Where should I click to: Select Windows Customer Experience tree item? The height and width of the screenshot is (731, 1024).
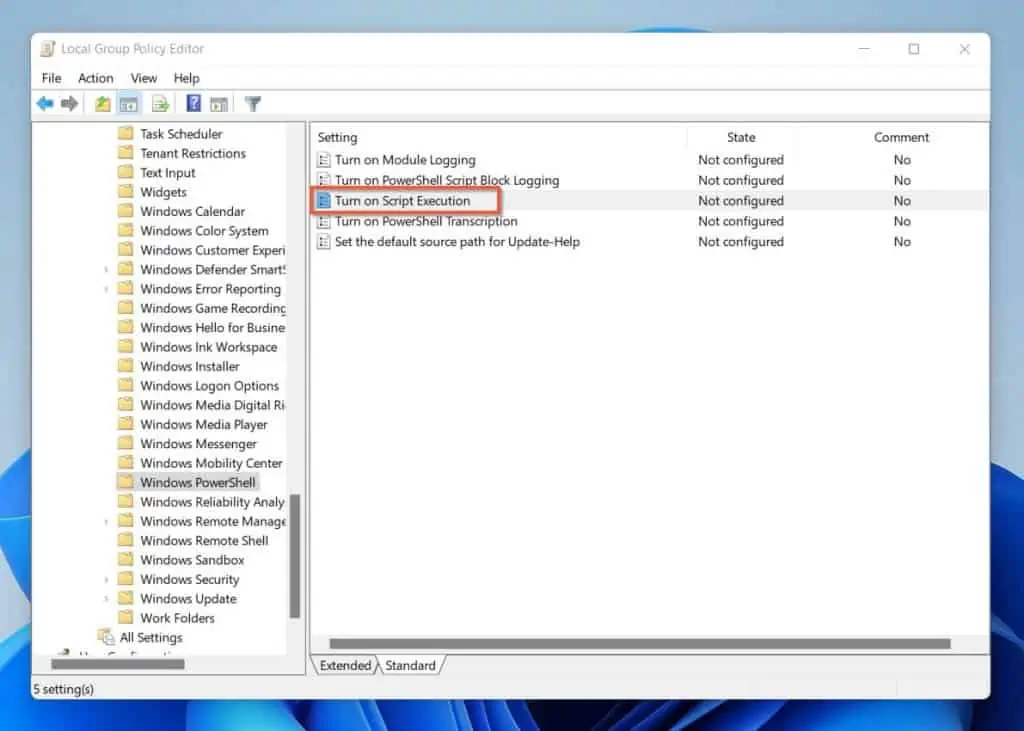click(x=212, y=250)
